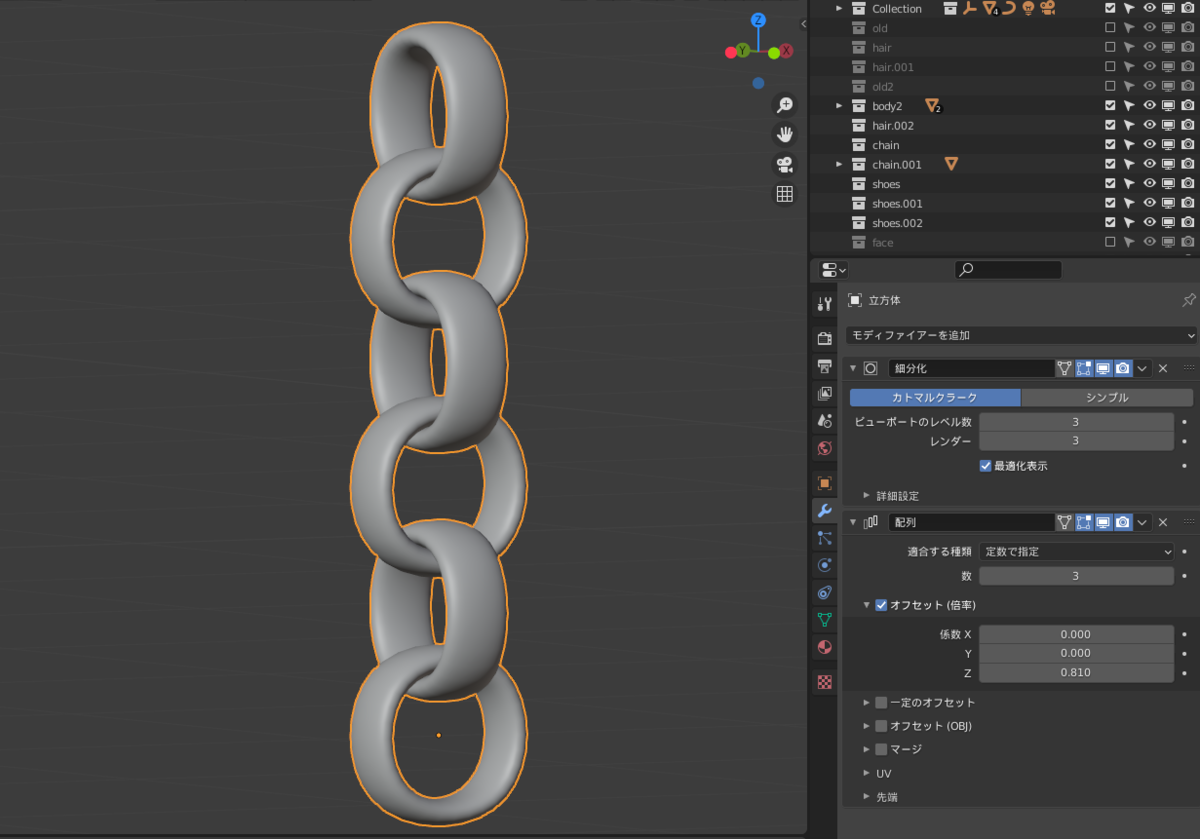This screenshot has height=839, width=1200.
Task: Open the View Layer properties tab
Action: [824, 393]
